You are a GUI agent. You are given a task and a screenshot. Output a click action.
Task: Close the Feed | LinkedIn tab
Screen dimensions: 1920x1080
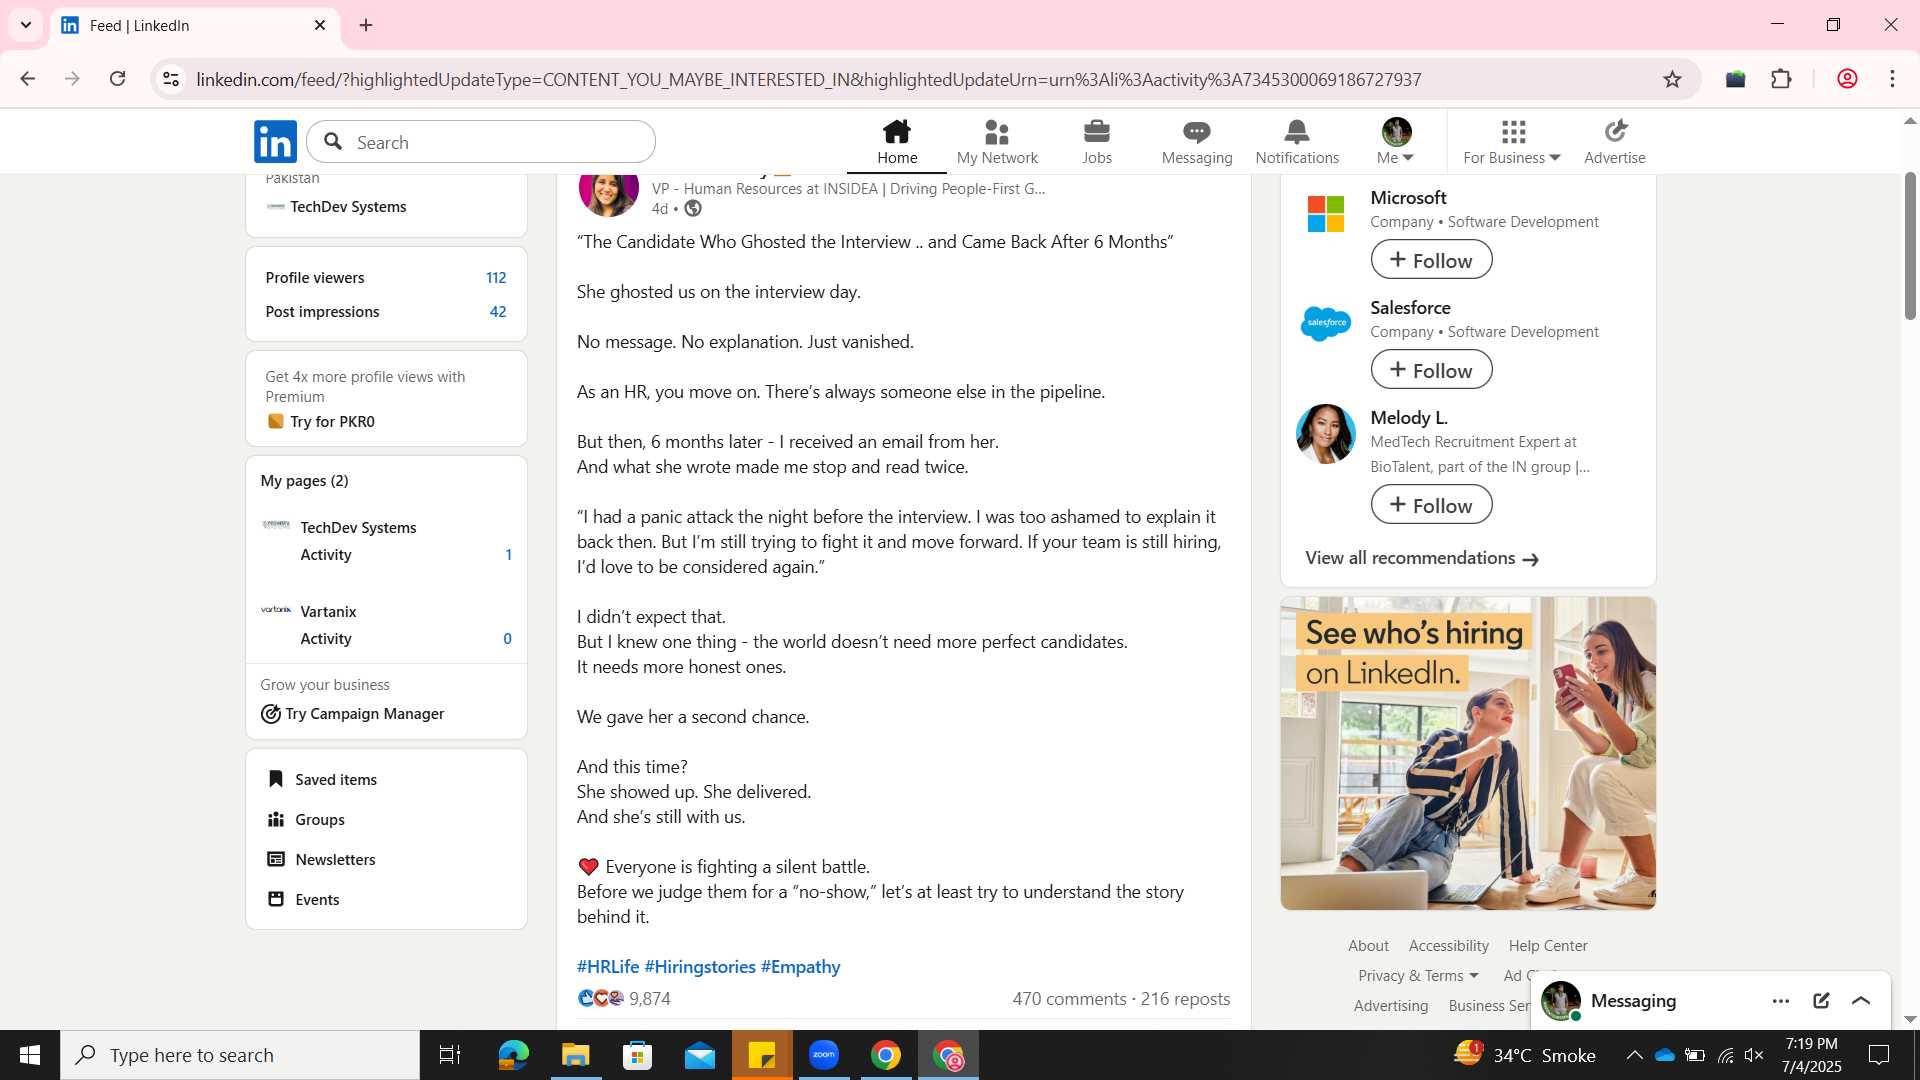(x=320, y=25)
